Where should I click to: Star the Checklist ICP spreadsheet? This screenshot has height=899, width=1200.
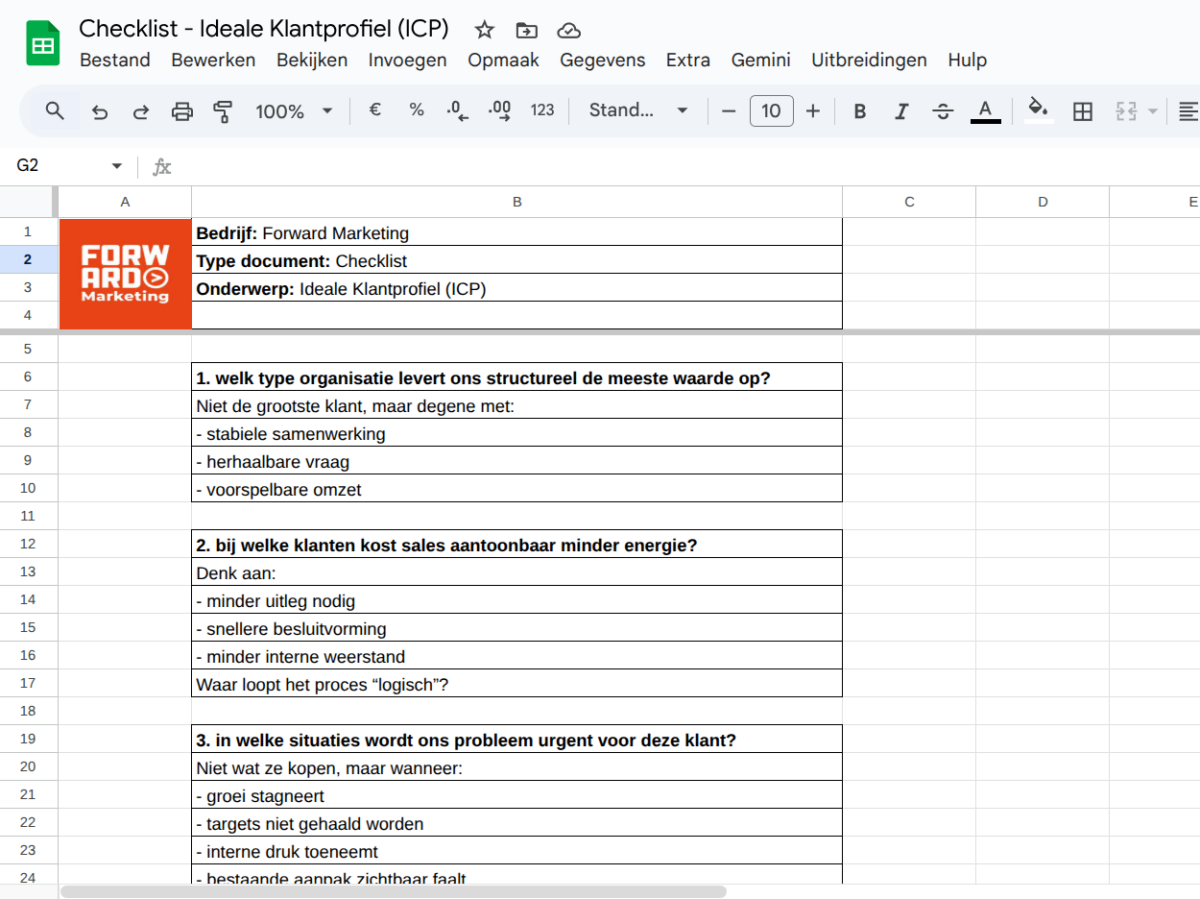(484, 30)
